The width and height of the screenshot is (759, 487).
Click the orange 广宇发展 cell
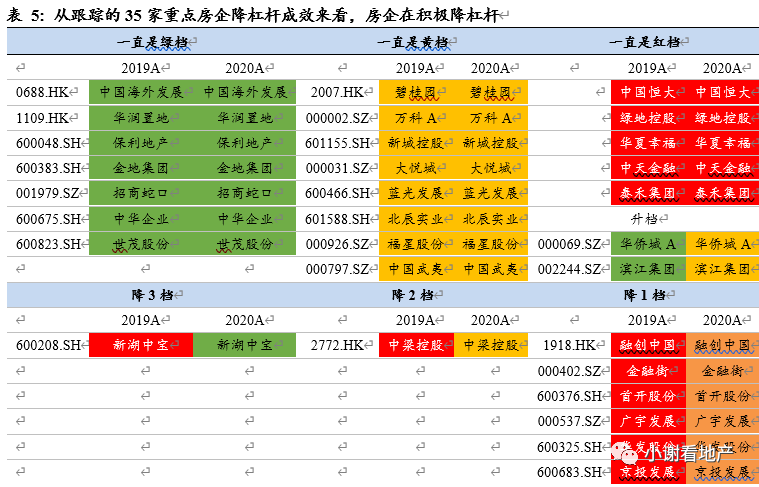click(722, 421)
